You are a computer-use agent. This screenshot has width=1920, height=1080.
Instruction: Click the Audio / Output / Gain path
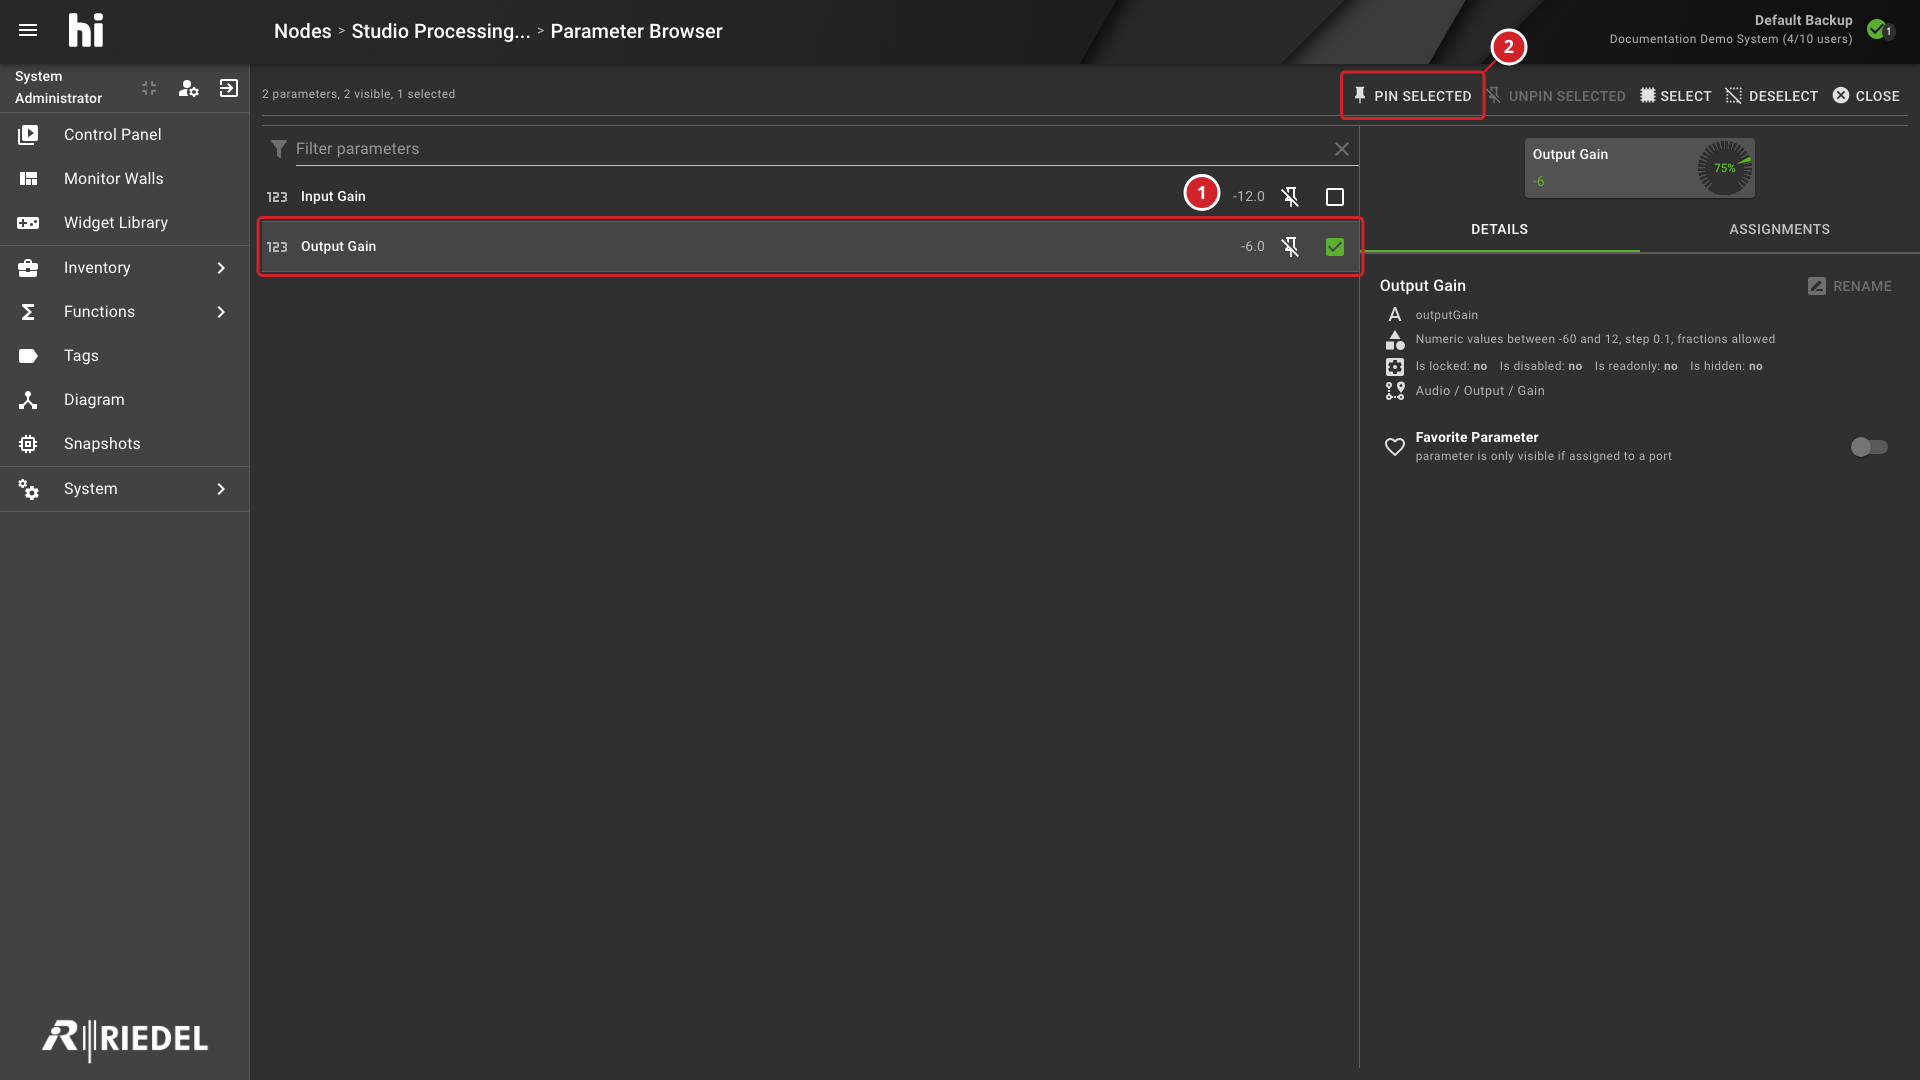pos(1479,391)
